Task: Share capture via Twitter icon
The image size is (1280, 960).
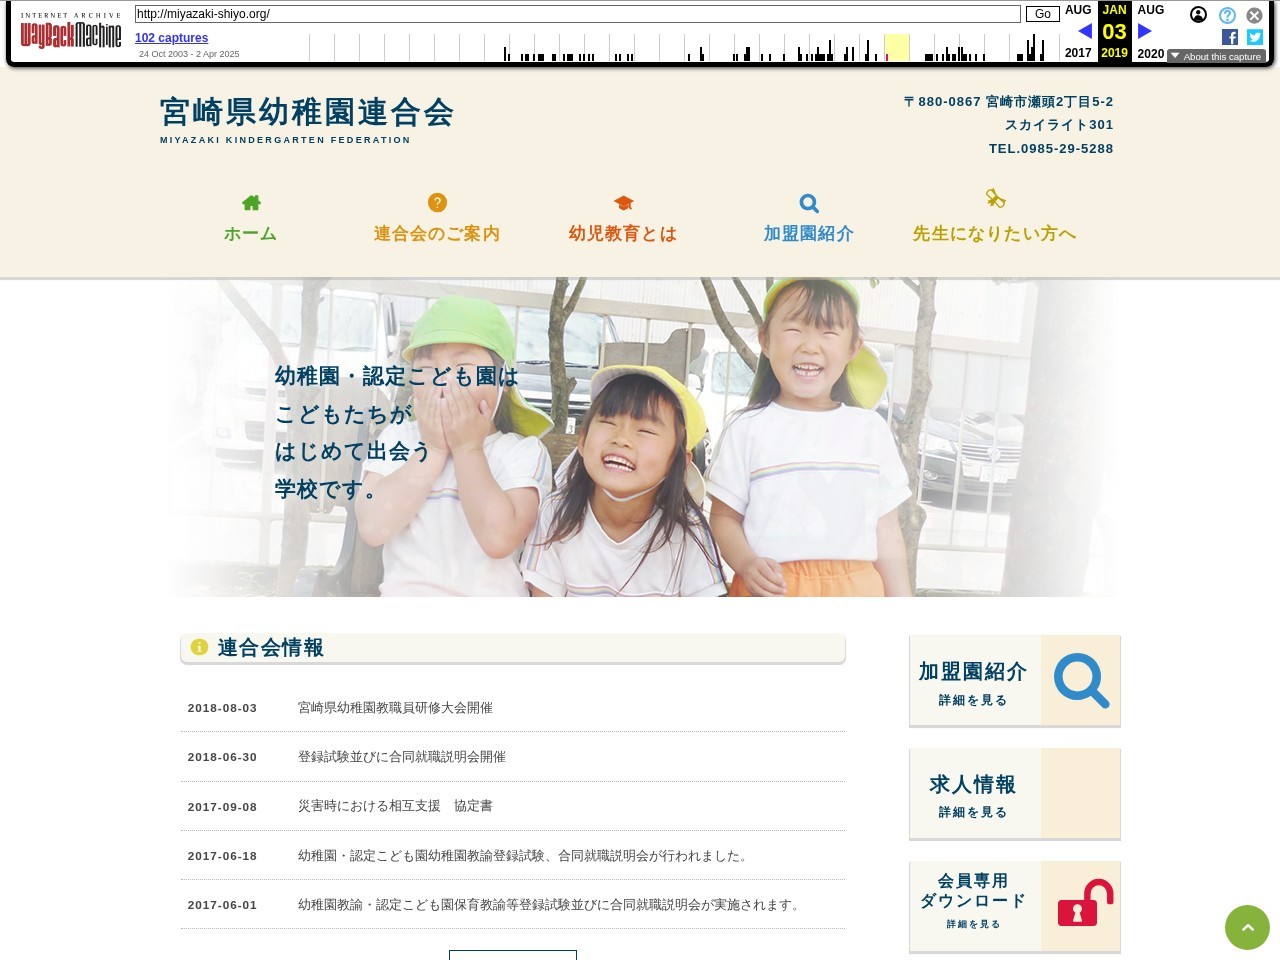Action: pyautogui.click(x=1255, y=37)
